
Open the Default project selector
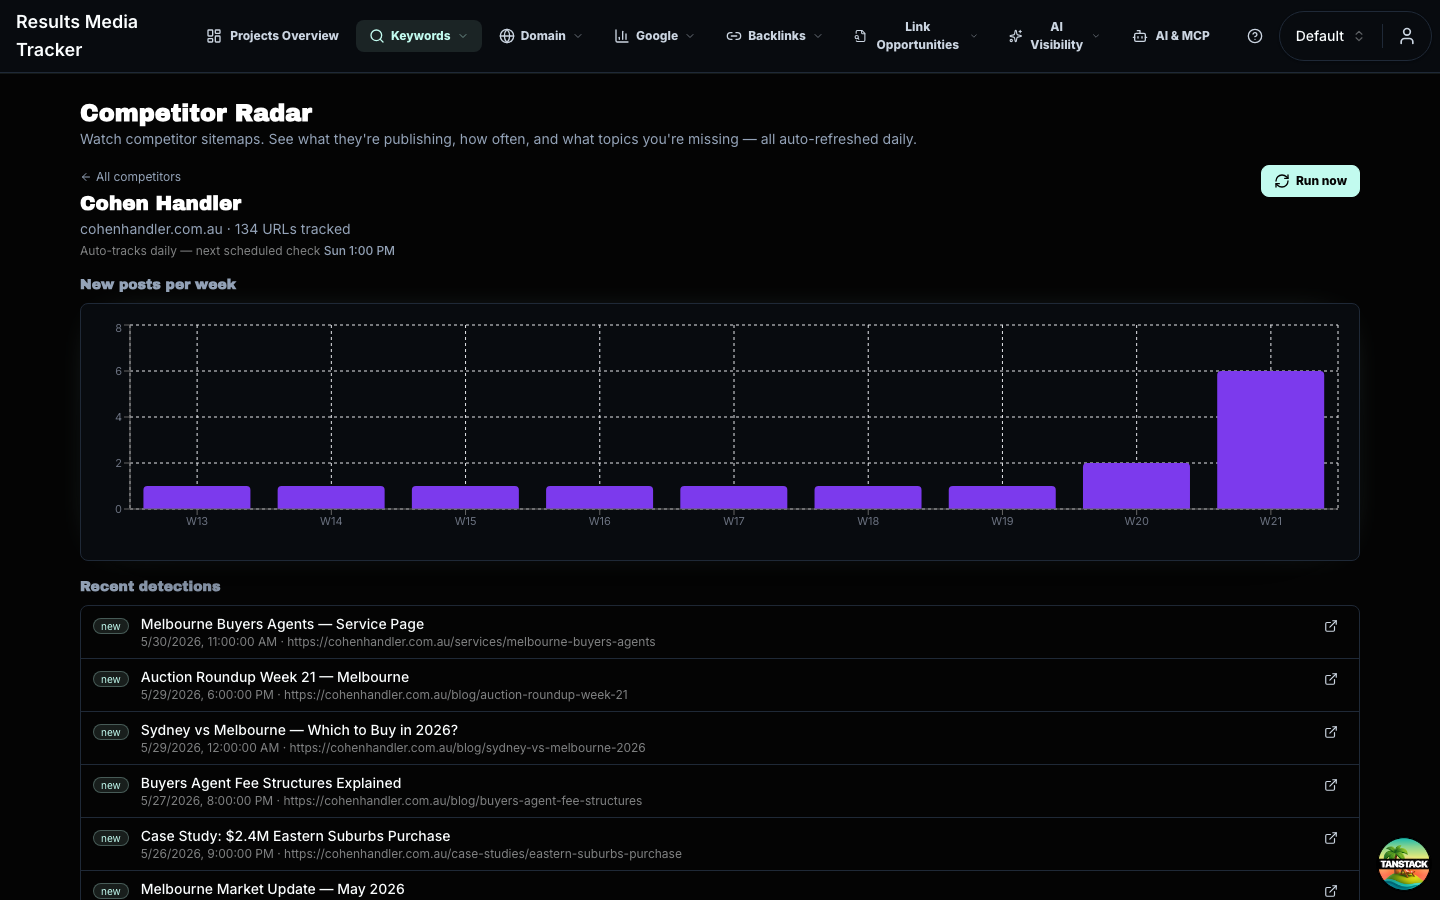tap(1330, 36)
